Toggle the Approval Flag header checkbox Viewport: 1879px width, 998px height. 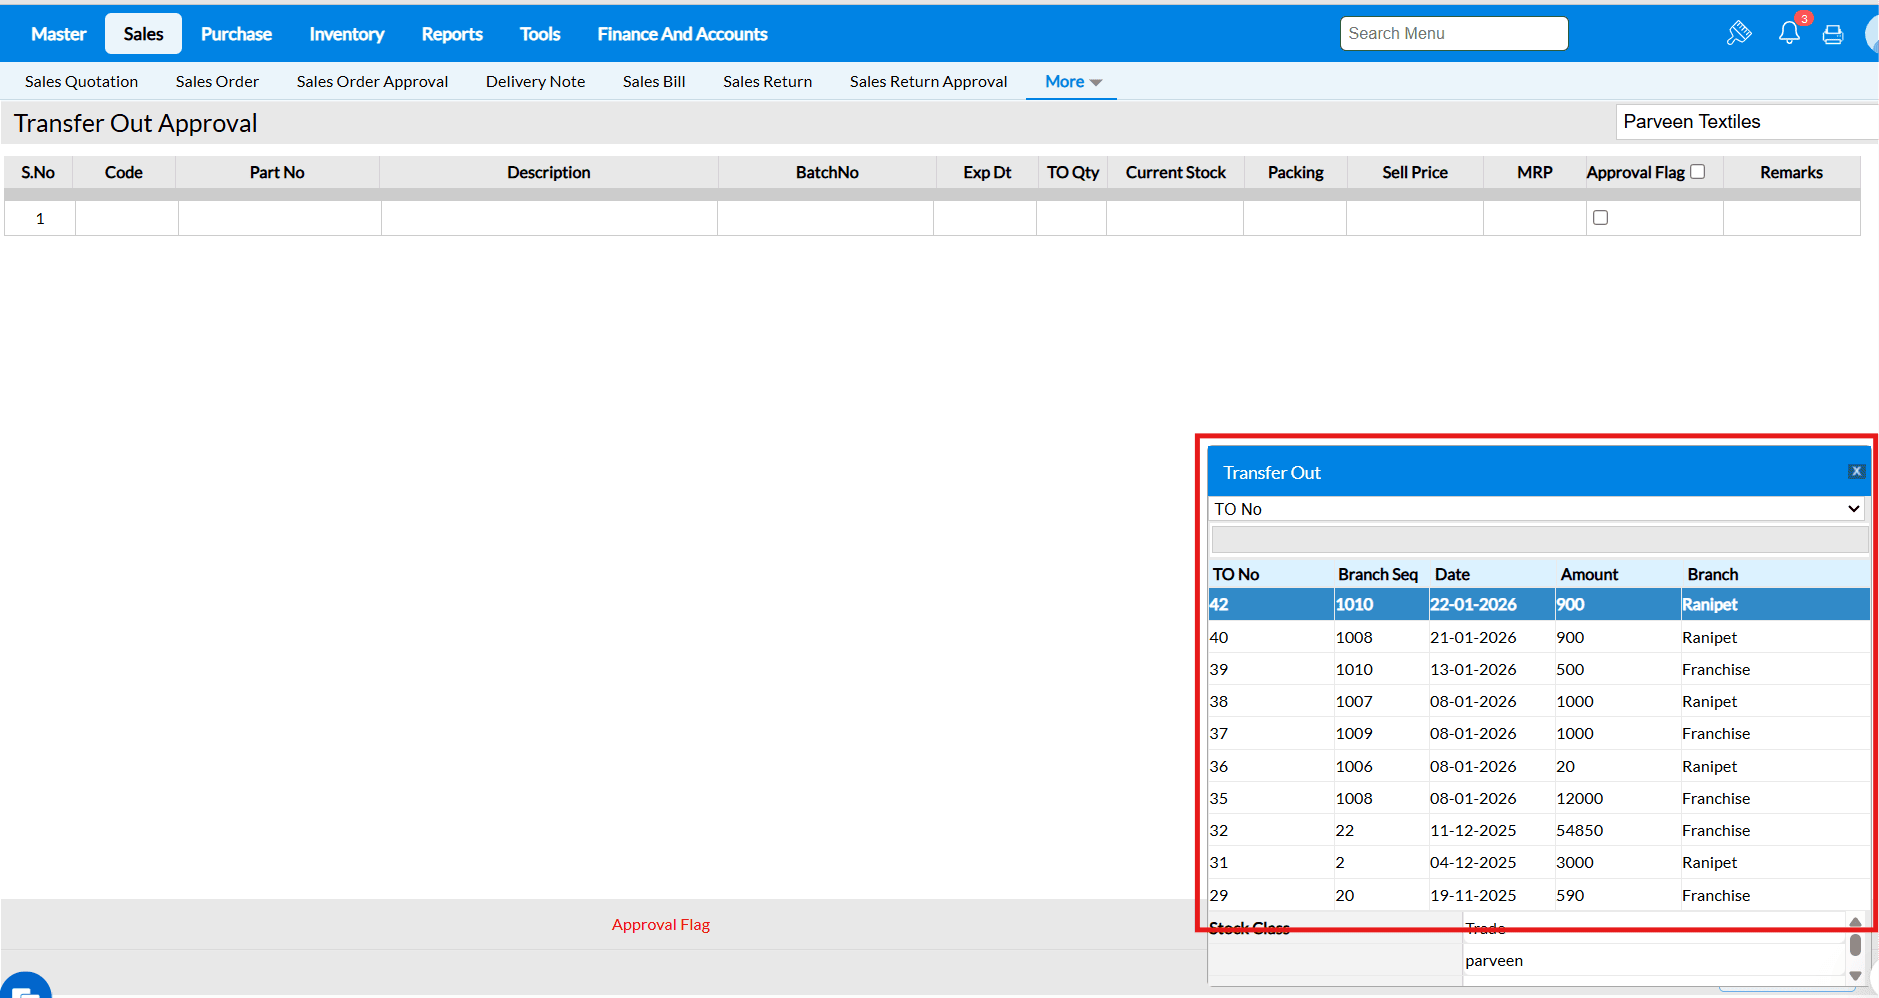(1697, 172)
